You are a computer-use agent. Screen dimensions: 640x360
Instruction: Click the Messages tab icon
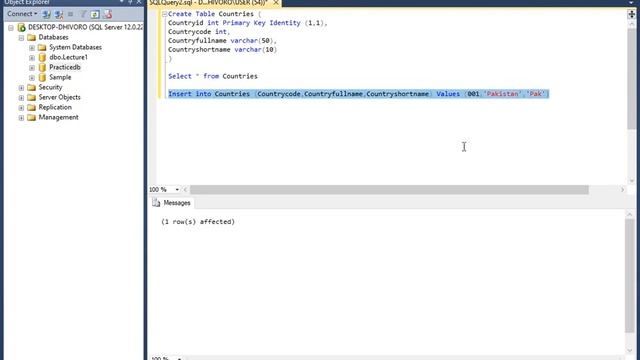click(156, 203)
